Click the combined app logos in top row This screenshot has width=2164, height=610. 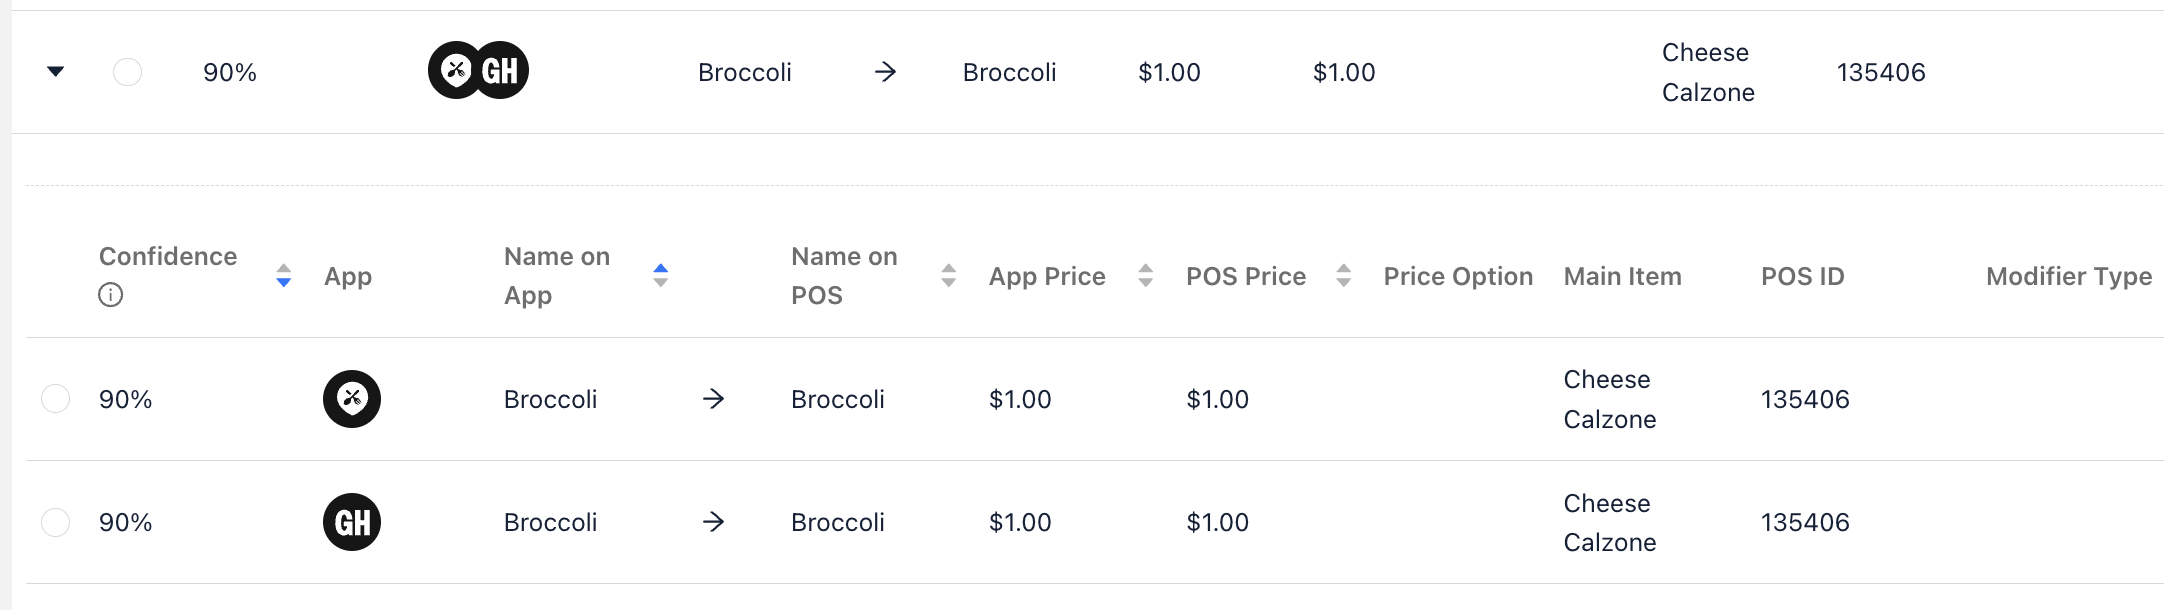coord(478,71)
